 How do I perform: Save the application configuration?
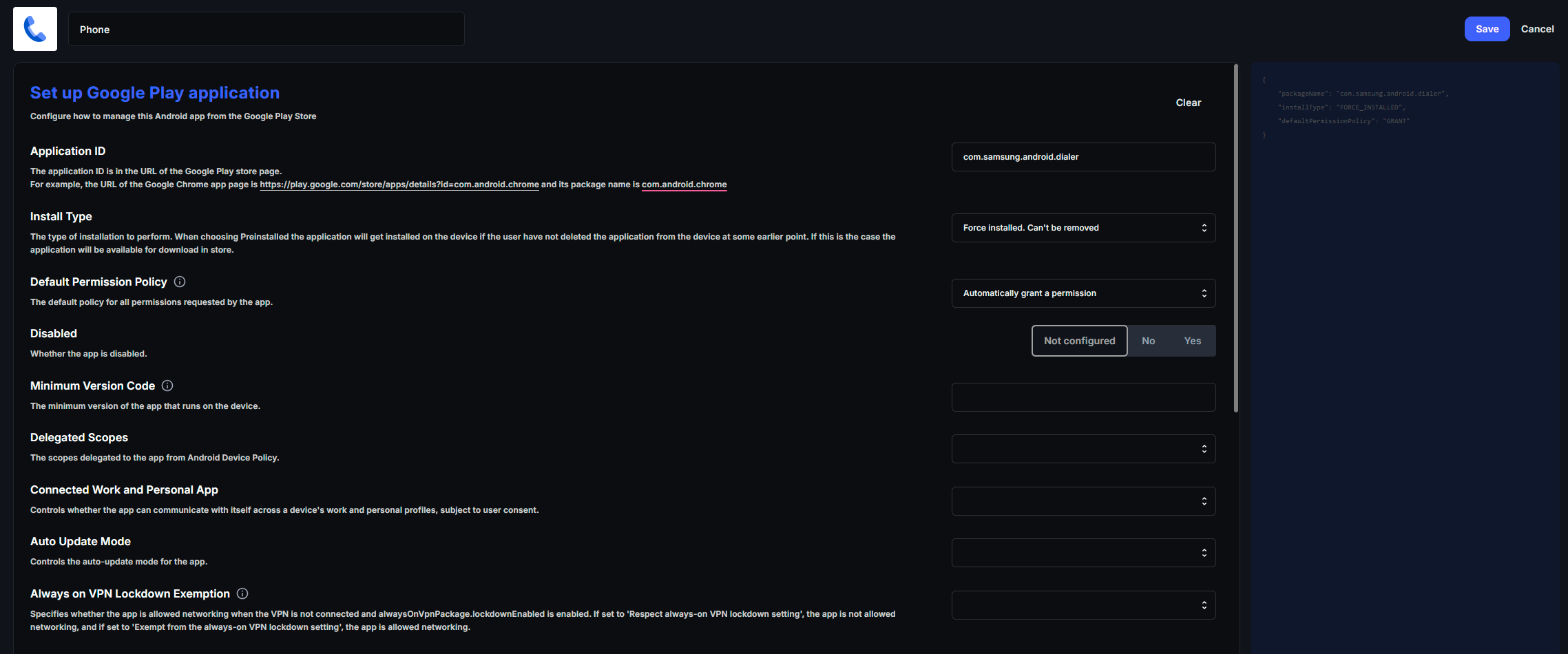click(x=1487, y=29)
